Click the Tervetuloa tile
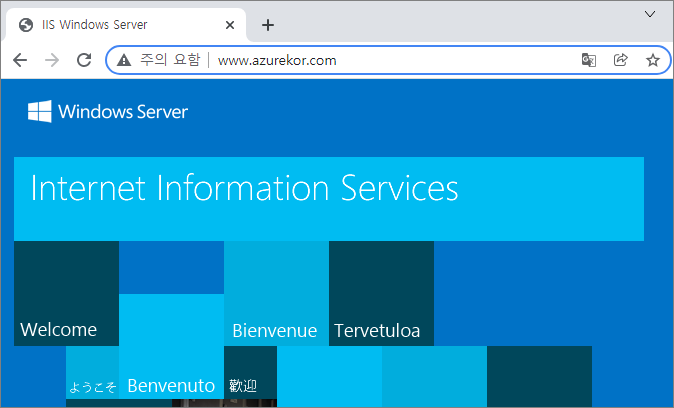 (381, 293)
